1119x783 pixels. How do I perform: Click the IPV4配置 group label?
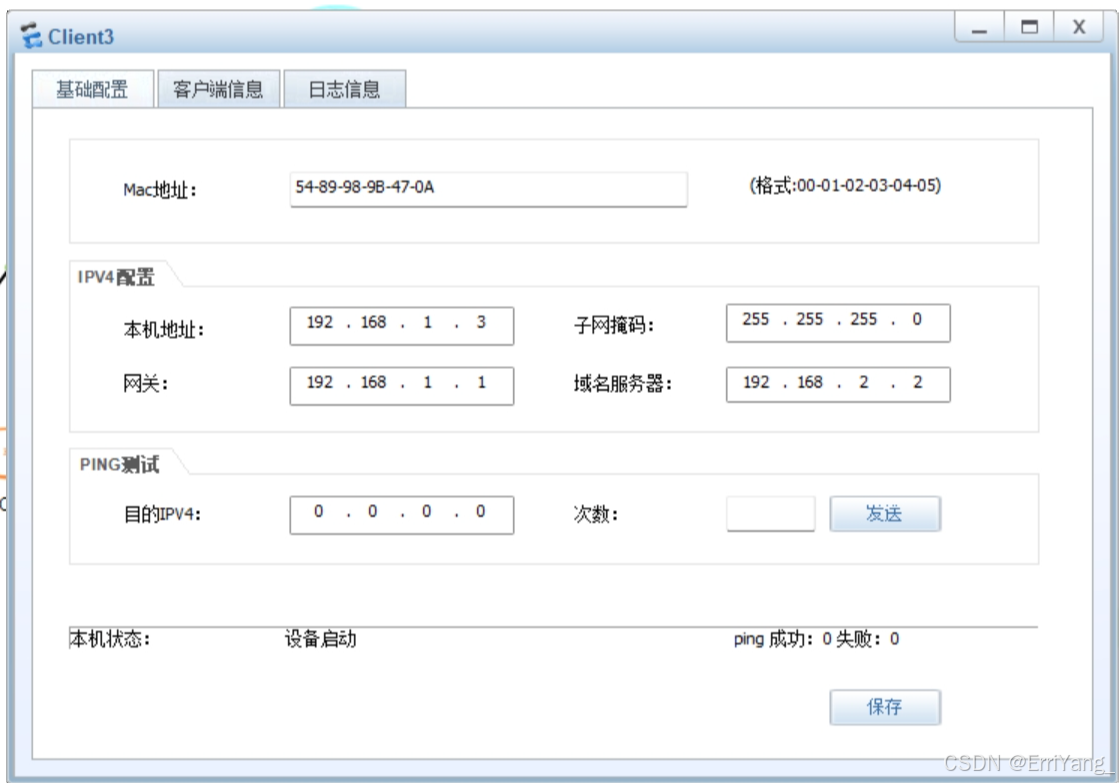tap(116, 277)
